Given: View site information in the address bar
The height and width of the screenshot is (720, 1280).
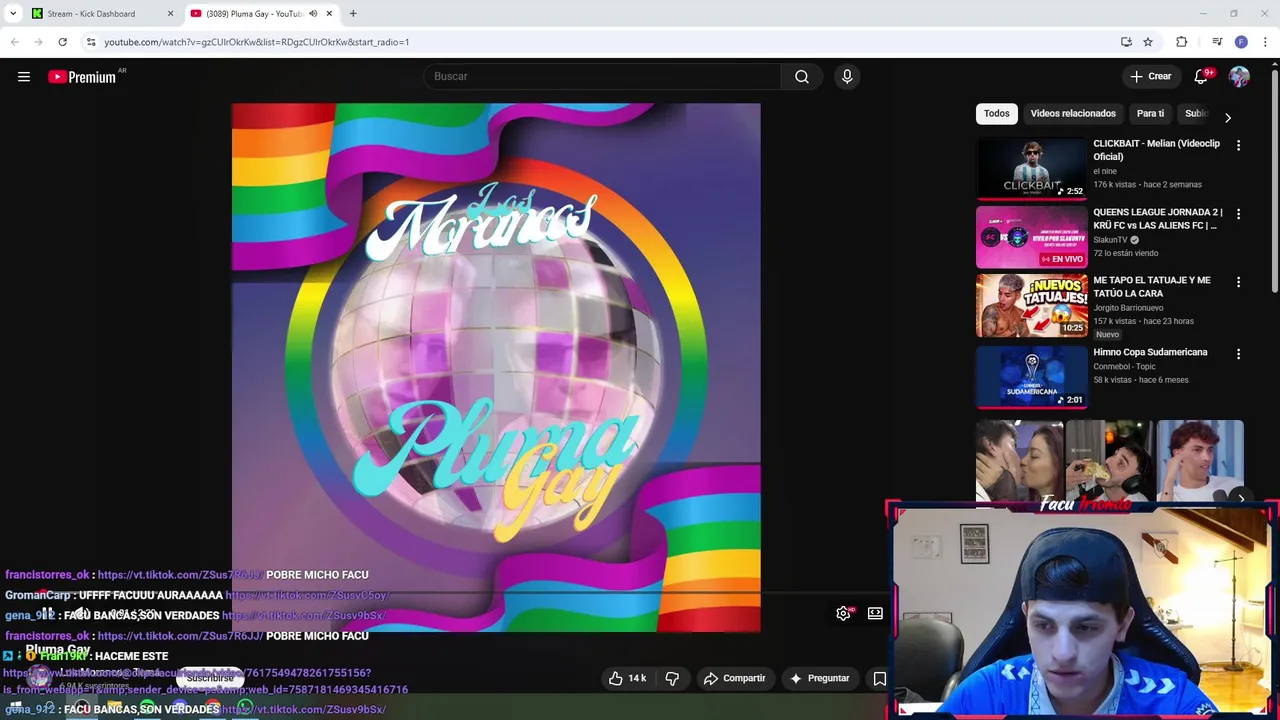Looking at the screenshot, I should (91, 42).
